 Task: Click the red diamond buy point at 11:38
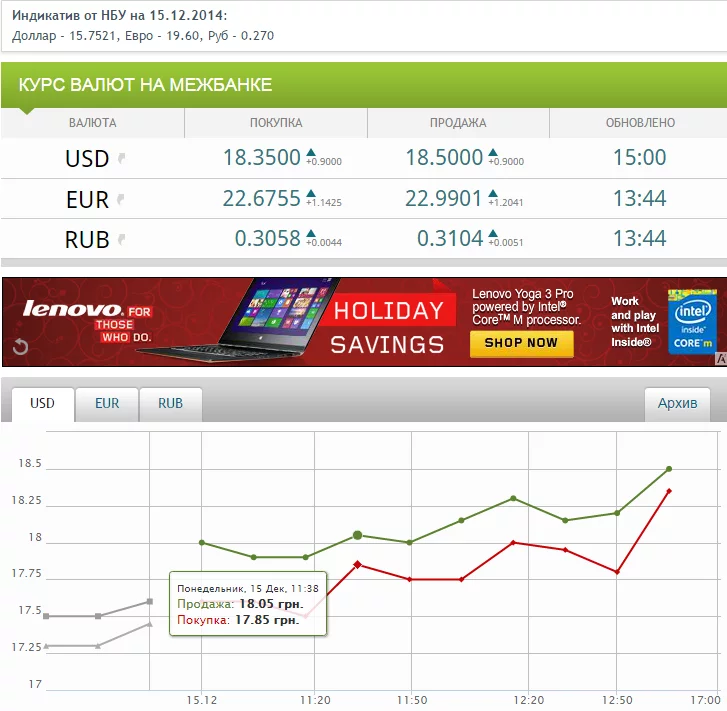coord(357,564)
